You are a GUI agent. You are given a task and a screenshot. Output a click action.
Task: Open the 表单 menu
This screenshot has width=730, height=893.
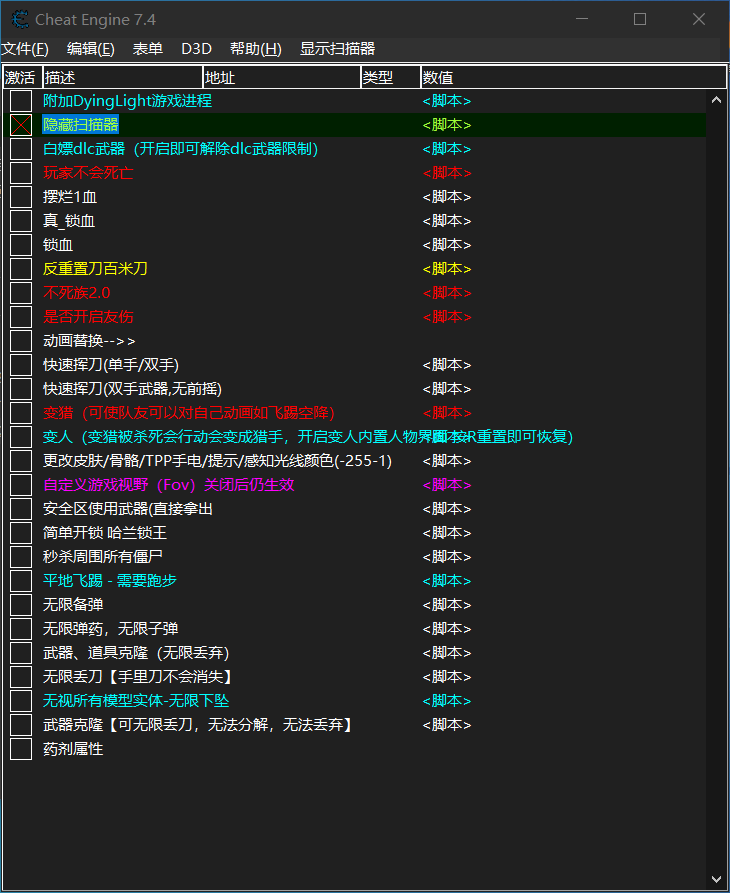click(x=147, y=49)
